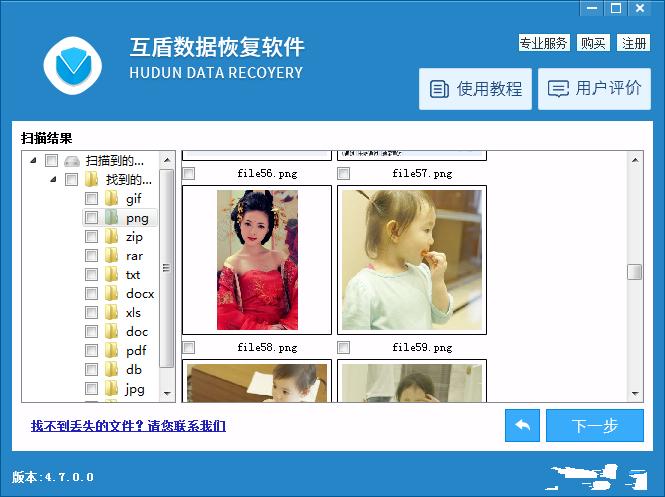Click the png folder icon
Image resolution: width=665 pixels, height=497 pixels.
pos(111,217)
